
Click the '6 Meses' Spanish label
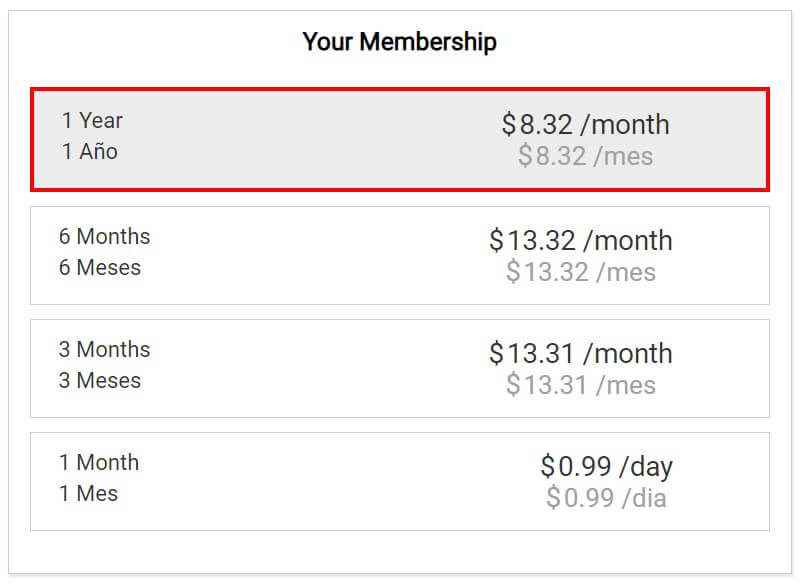click(100, 267)
